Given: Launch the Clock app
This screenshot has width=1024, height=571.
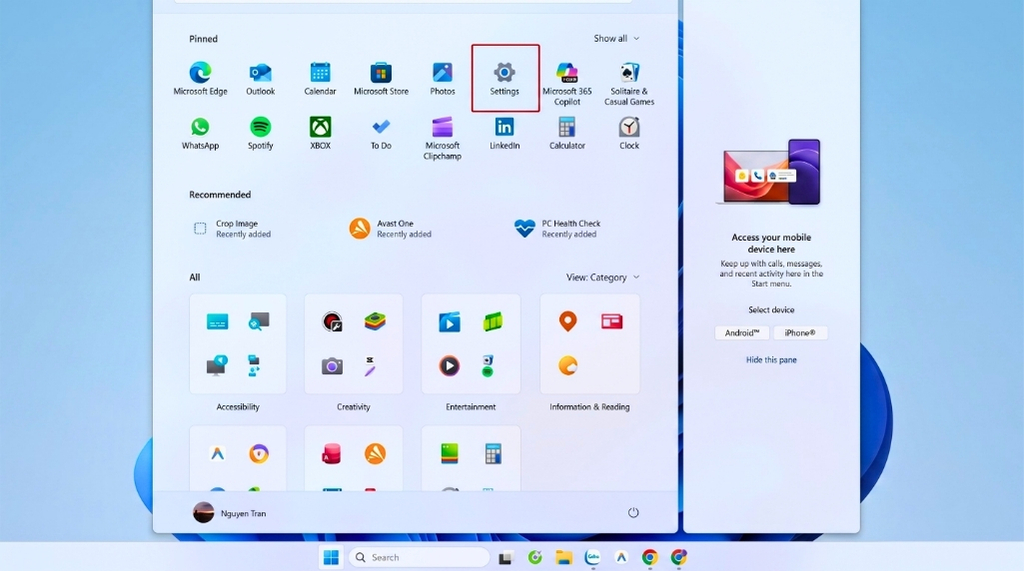Looking at the screenshot, I should click(x=629, y=133).
